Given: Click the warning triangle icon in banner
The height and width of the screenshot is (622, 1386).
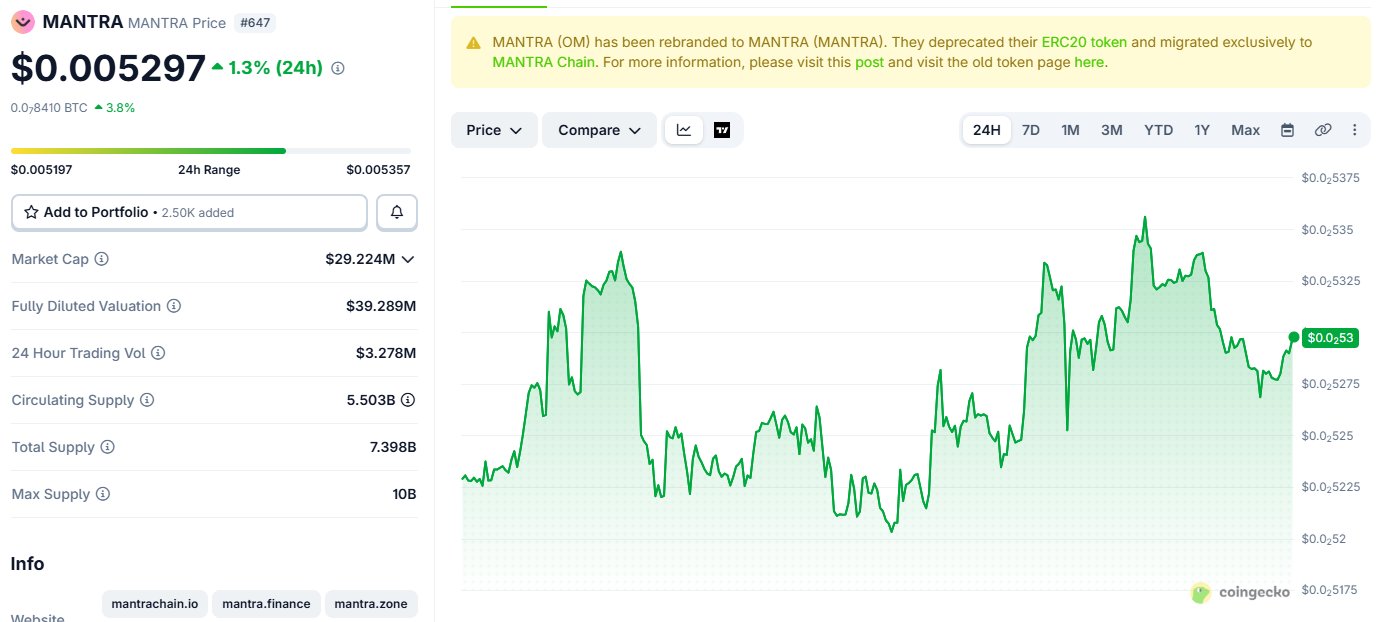Looking at the screenshot, I should pos(473,43).
